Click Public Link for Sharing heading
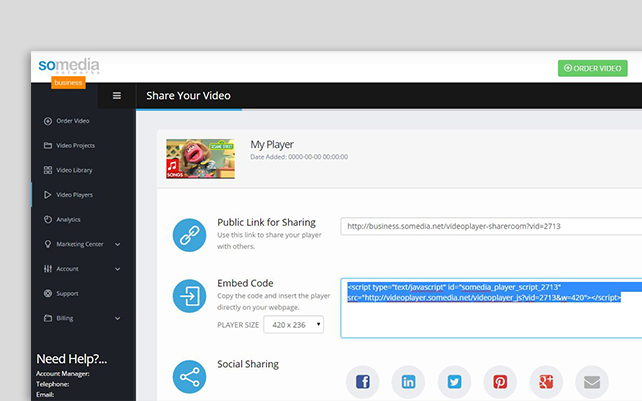 (x=266, y=222)
